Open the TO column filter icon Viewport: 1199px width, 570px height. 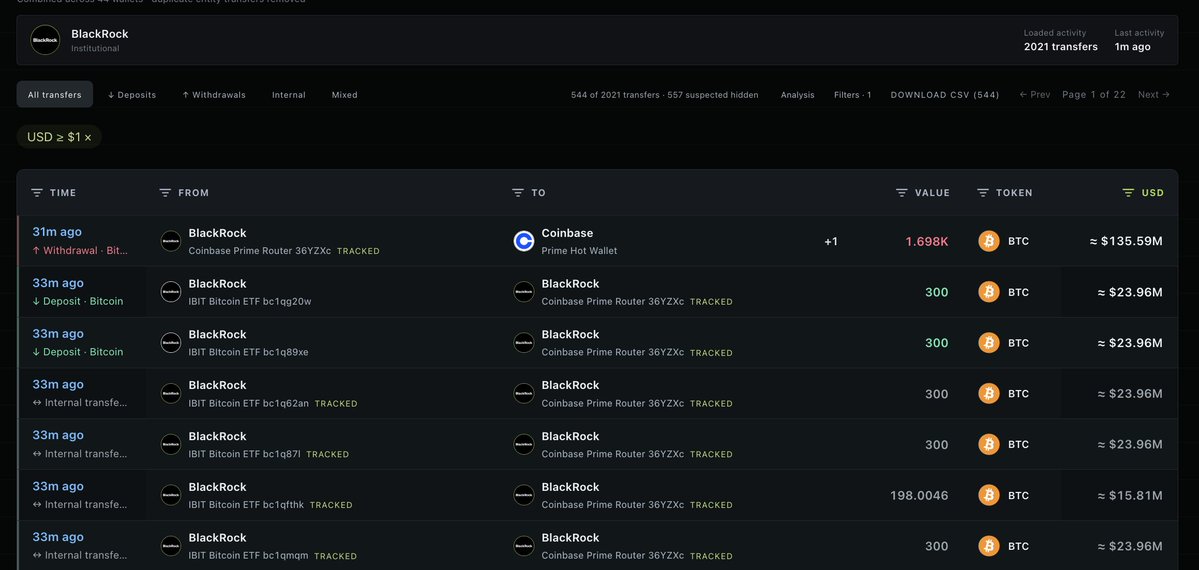(518, 193)
